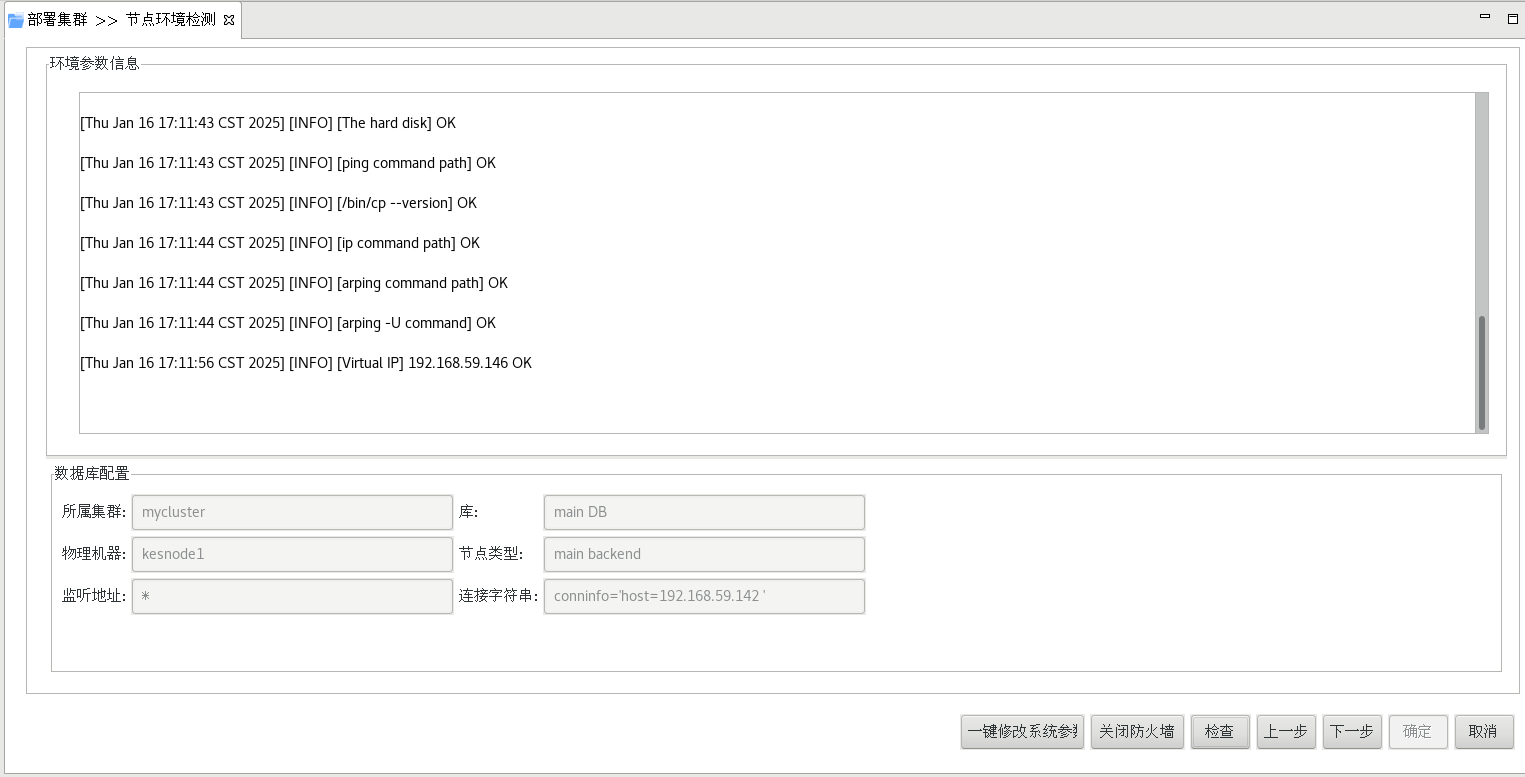The height and width of the screenshot is (777, 1525).
Task: Click the 连接字符串 conninfo field
Action: 703,596
